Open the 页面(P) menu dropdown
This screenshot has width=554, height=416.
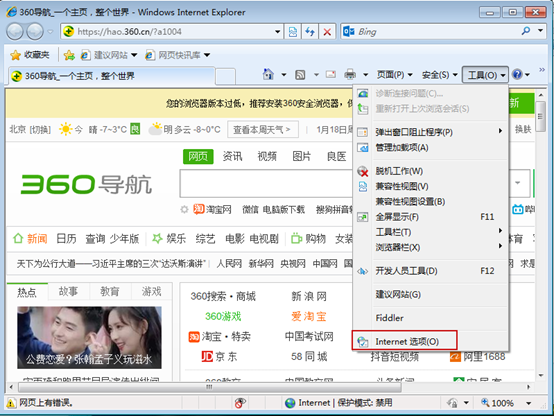[x=394, y=75]
